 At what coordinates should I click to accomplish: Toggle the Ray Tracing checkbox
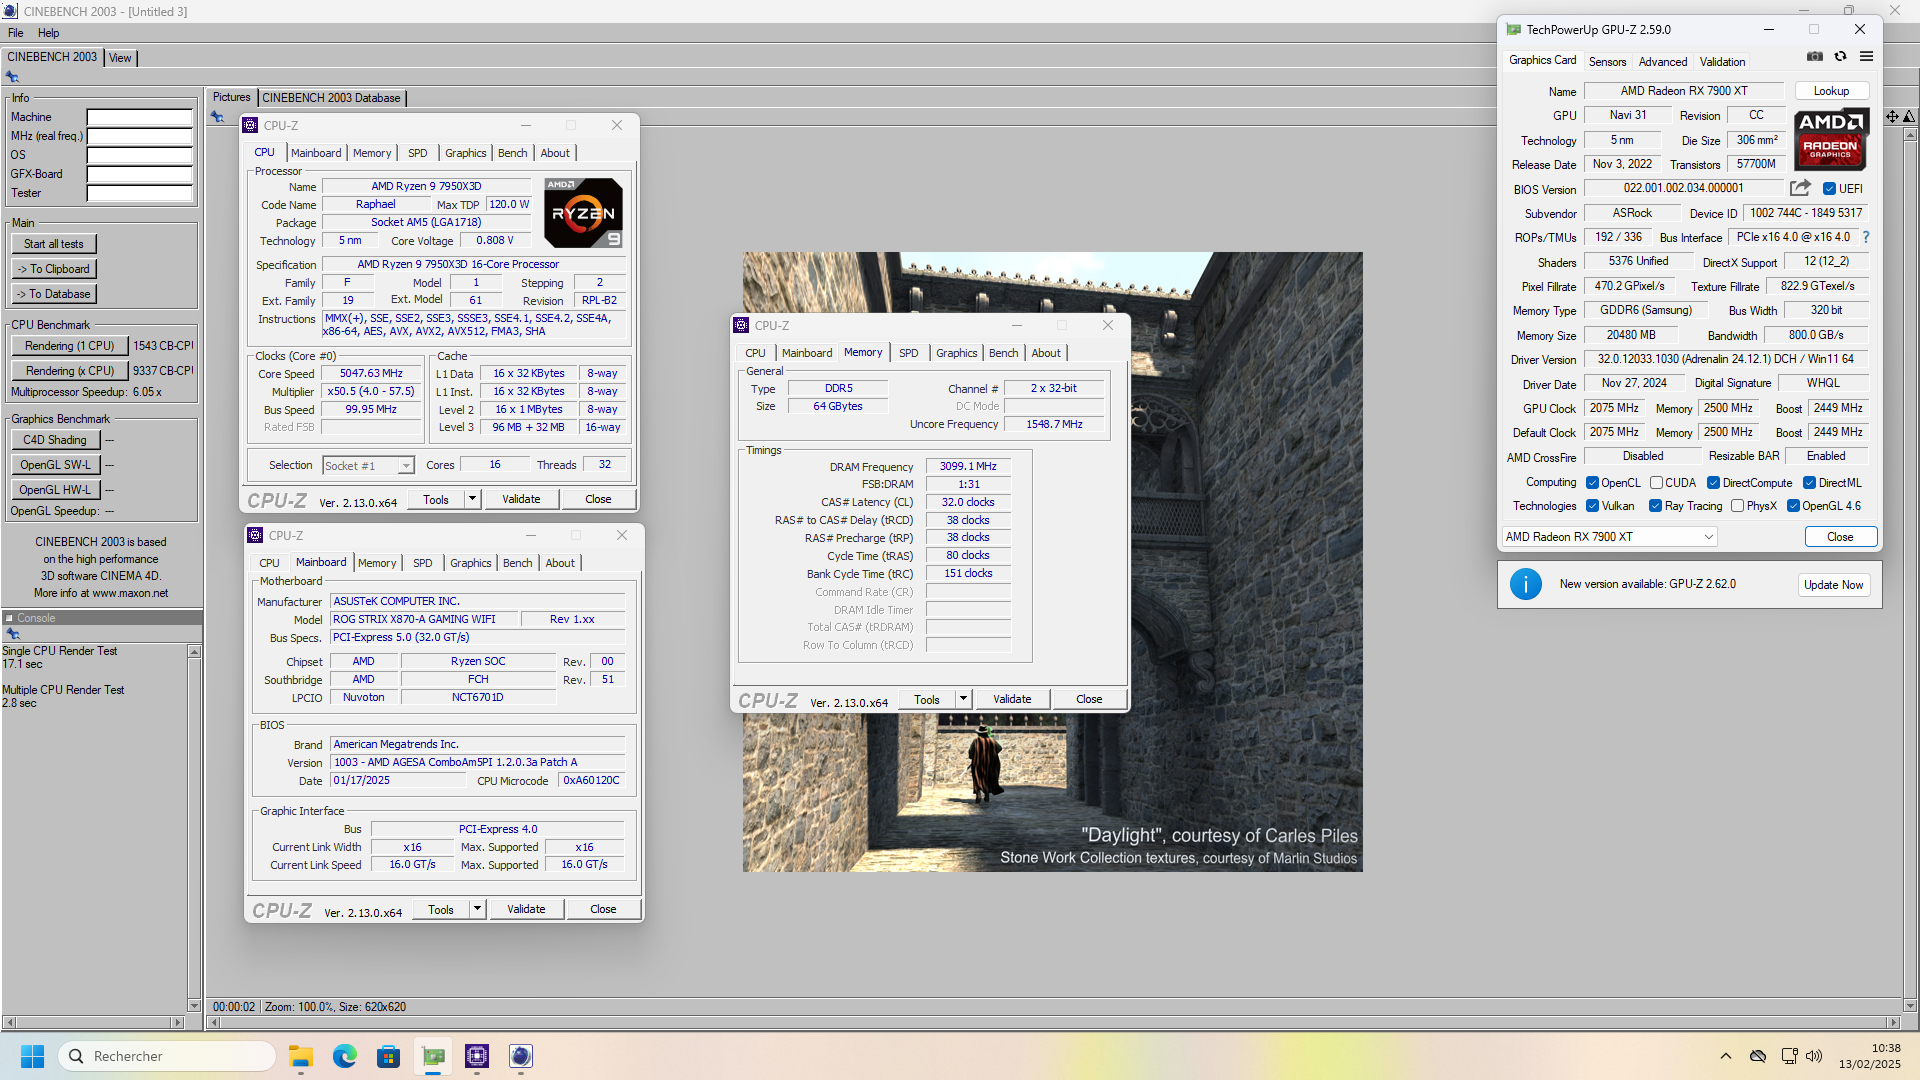(x=1655, y=506)
